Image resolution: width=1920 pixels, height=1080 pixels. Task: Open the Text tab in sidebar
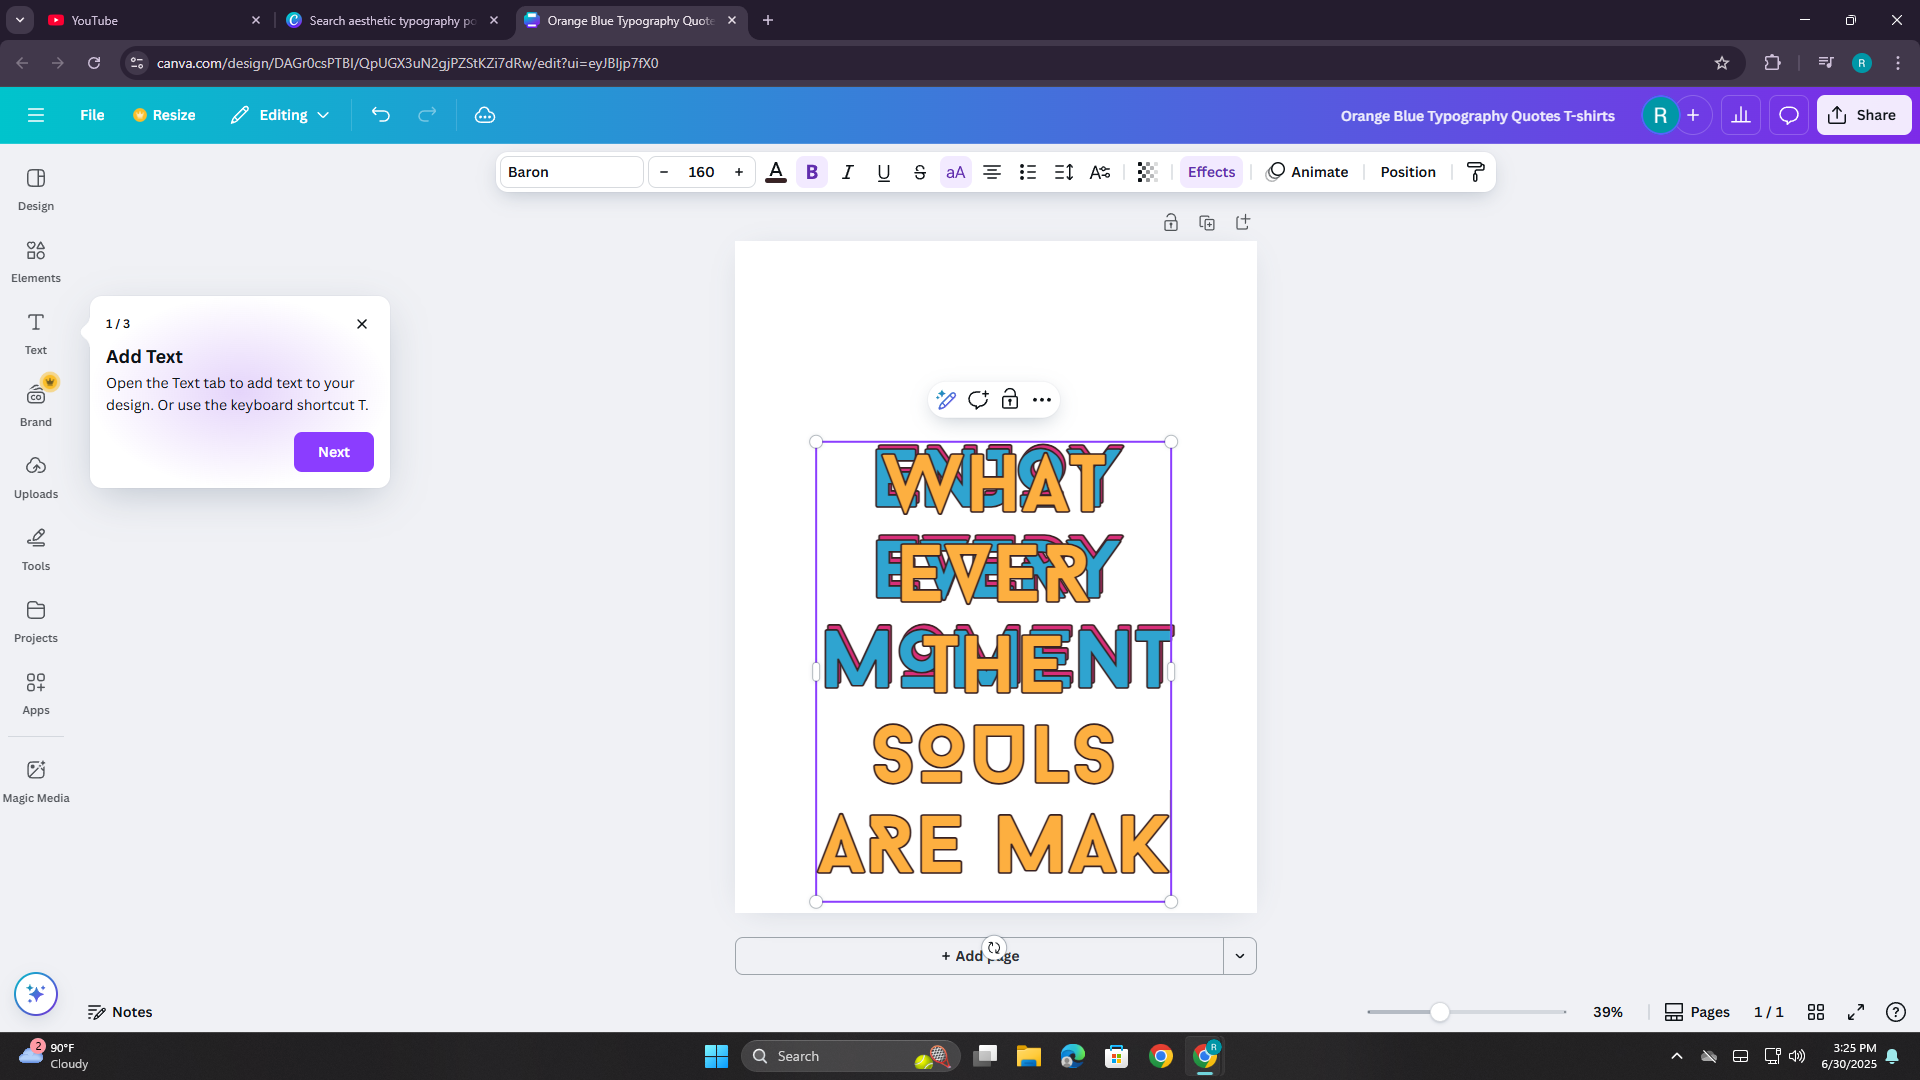coord(36,333)
